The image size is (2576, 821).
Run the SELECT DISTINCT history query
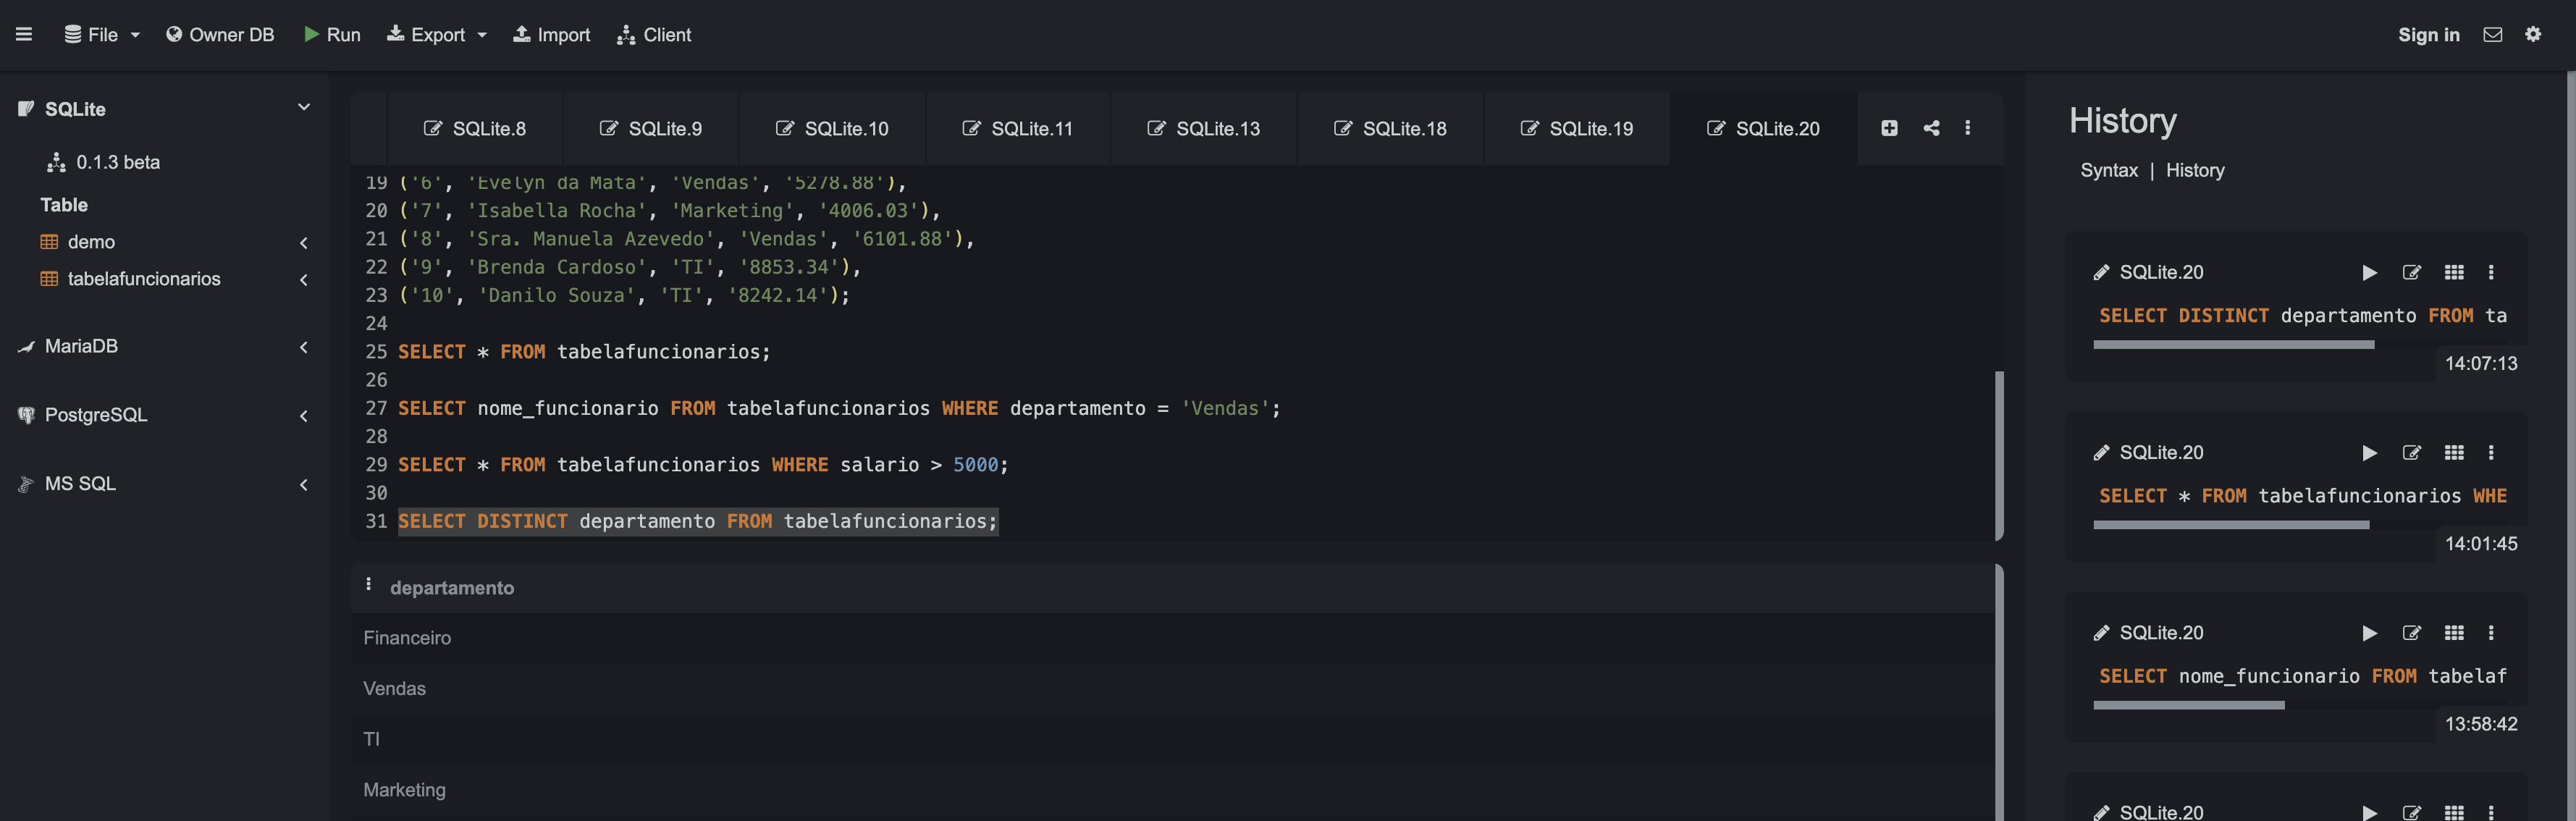tap(2369, 273)
